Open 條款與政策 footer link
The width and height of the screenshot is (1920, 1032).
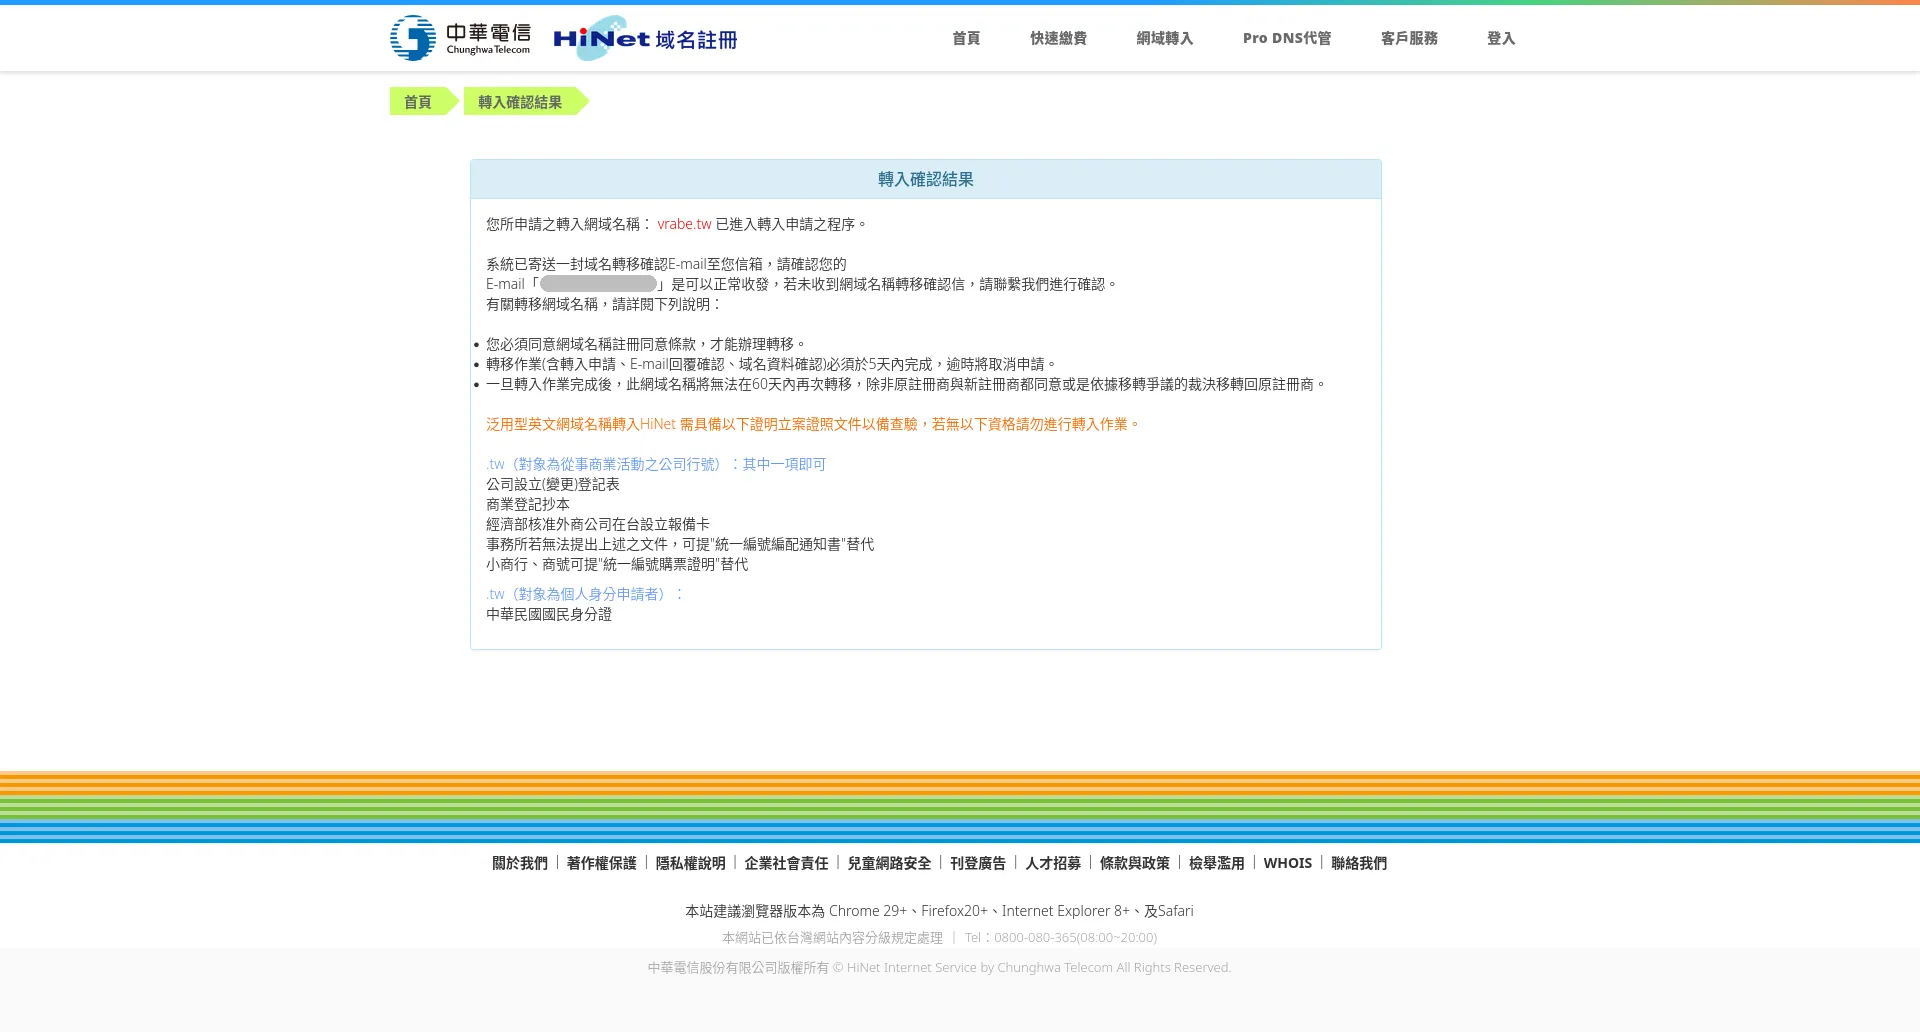pos(1134,863)
